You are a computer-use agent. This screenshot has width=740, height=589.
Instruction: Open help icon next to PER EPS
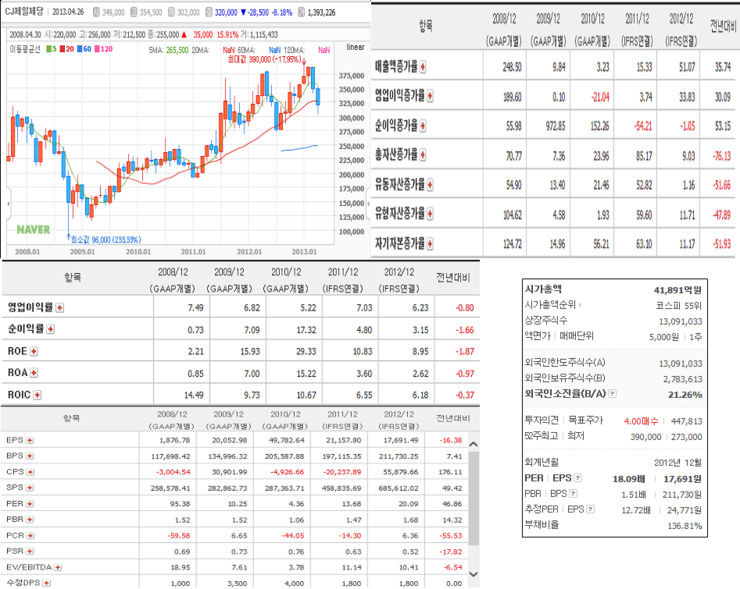coord(578,478)
